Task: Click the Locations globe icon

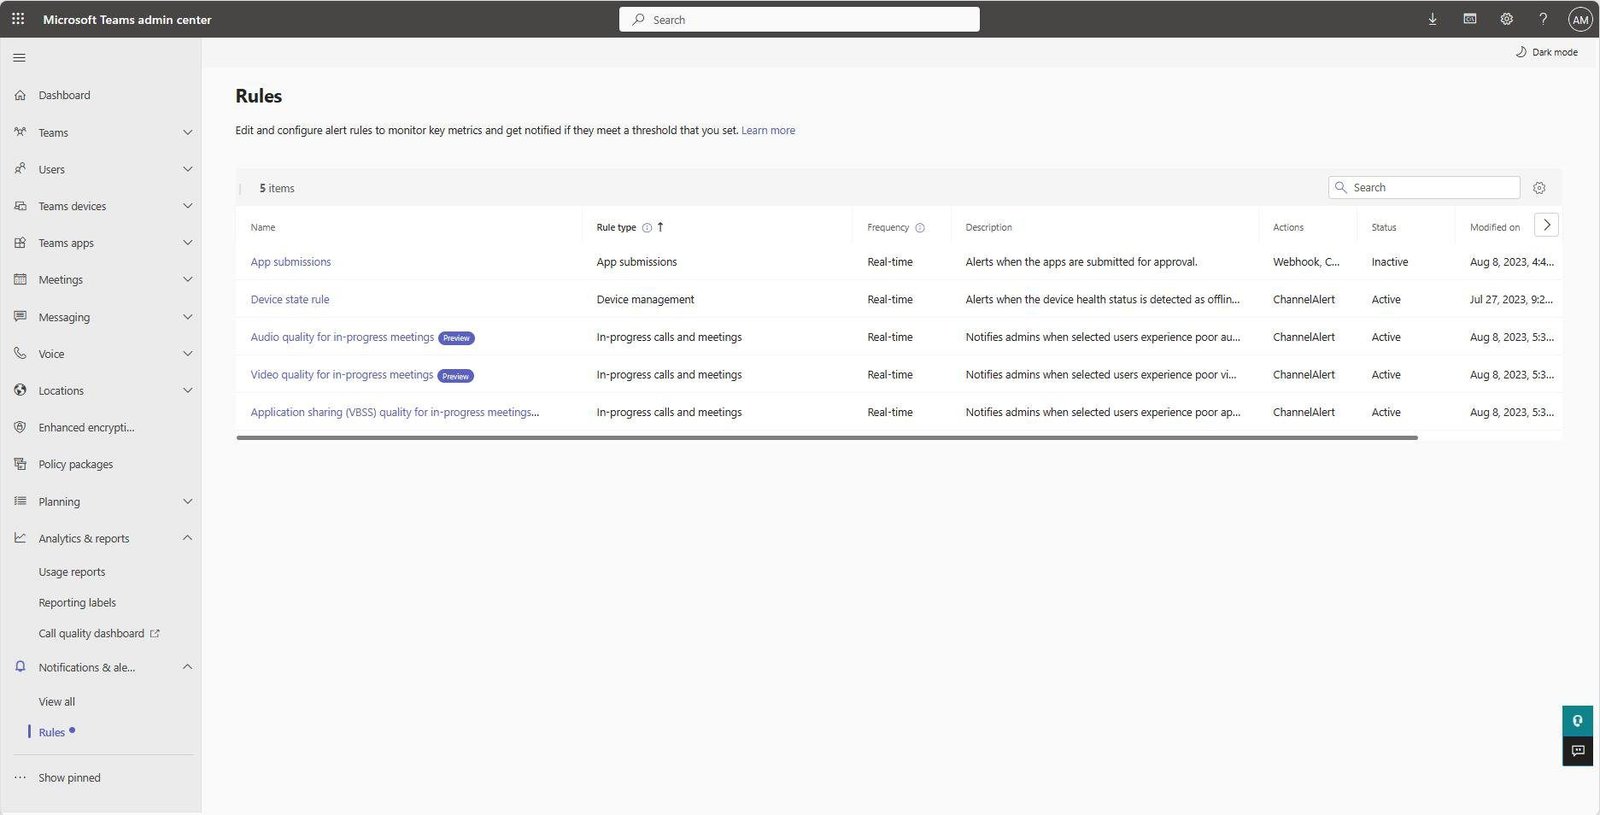Action: pyautogui.click(x=20, y=390)
